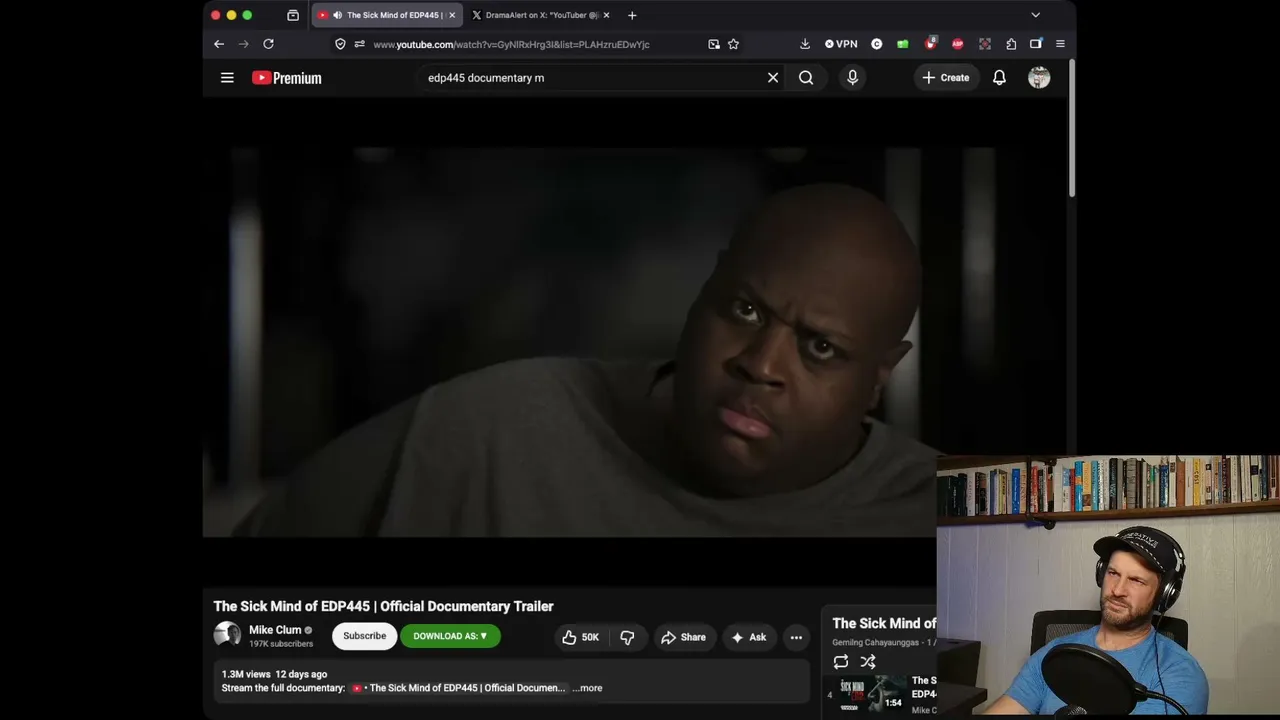This screenshot has width=1280, height=720.
Task: Open the tab list dropdown chevron
Action: pyautogui.click(x=1035, y=15)
